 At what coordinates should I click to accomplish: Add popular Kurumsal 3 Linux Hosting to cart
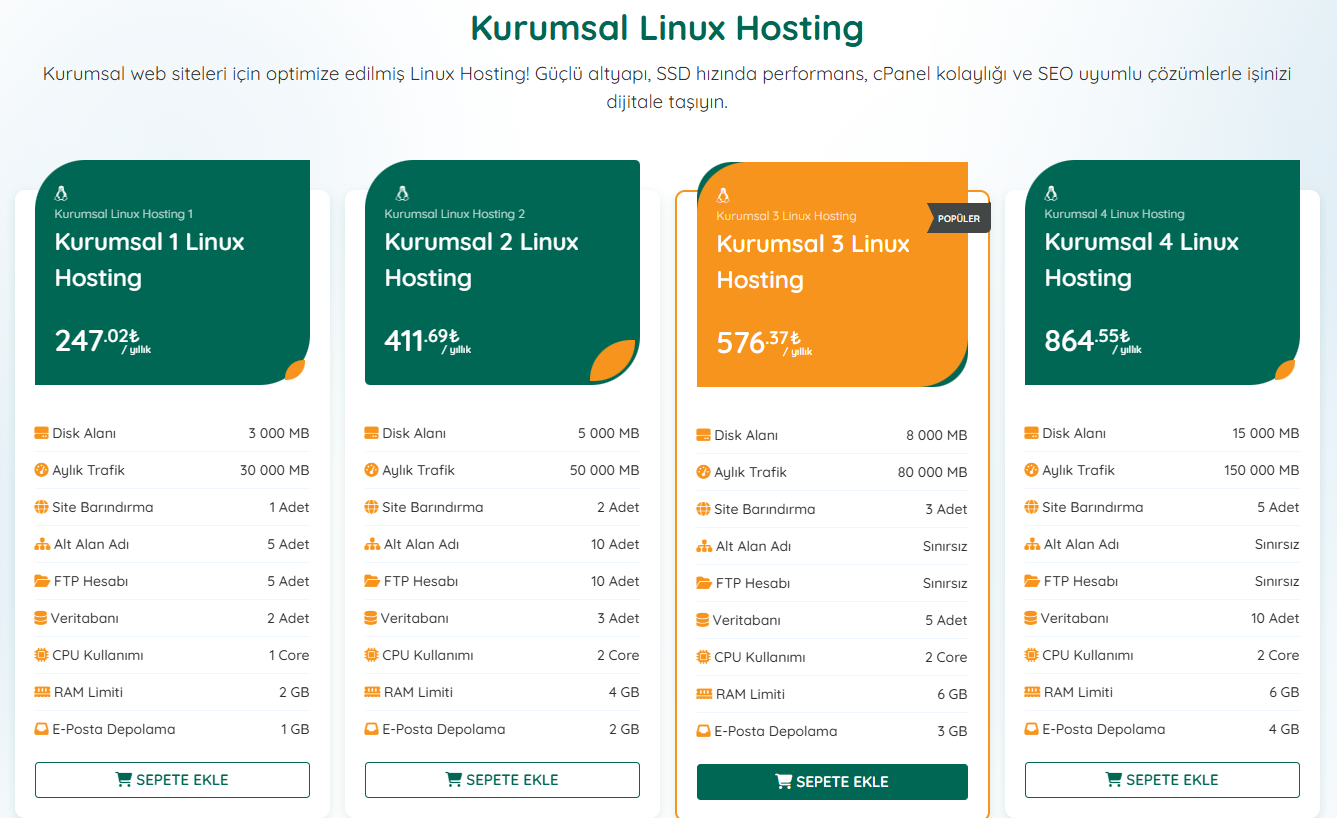click(832, 782)
